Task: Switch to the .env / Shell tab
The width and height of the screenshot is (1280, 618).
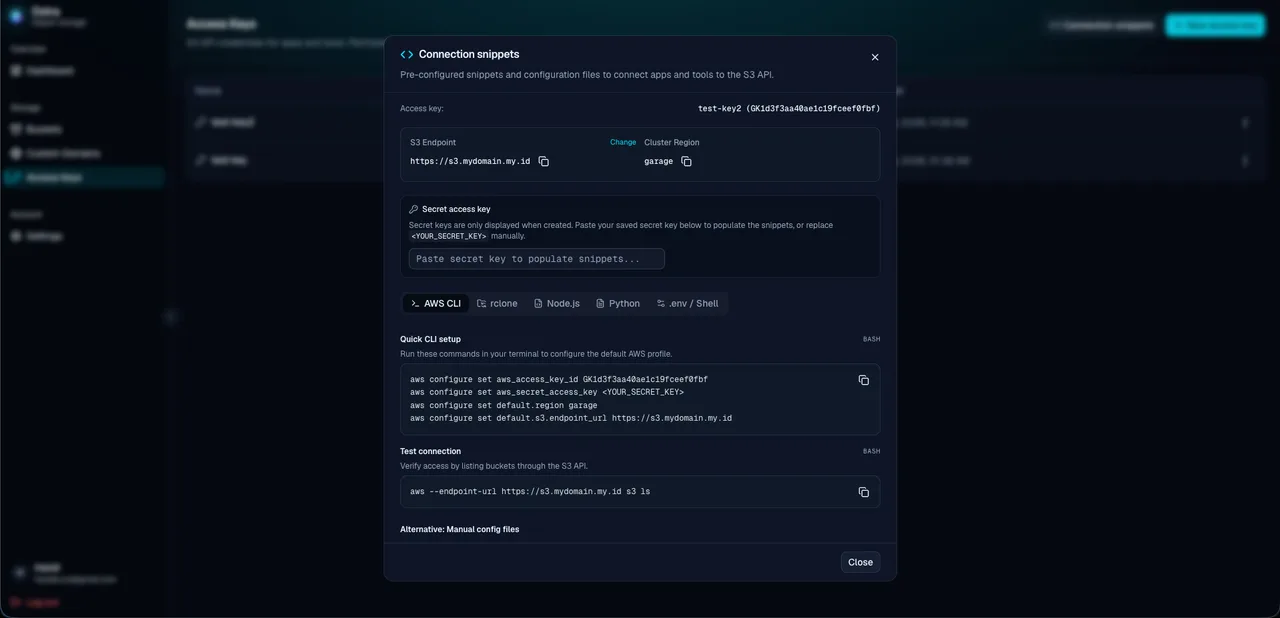Action: tap(688, 303)
